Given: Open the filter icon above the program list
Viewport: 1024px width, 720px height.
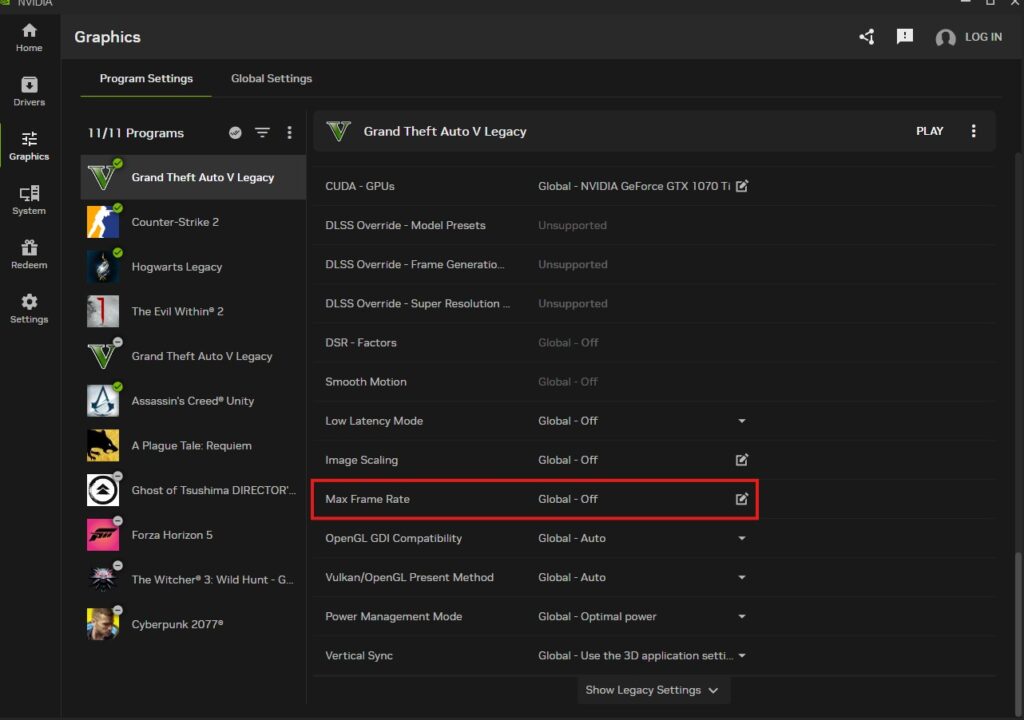Looking at the screenshot, I should coord(262,132).
